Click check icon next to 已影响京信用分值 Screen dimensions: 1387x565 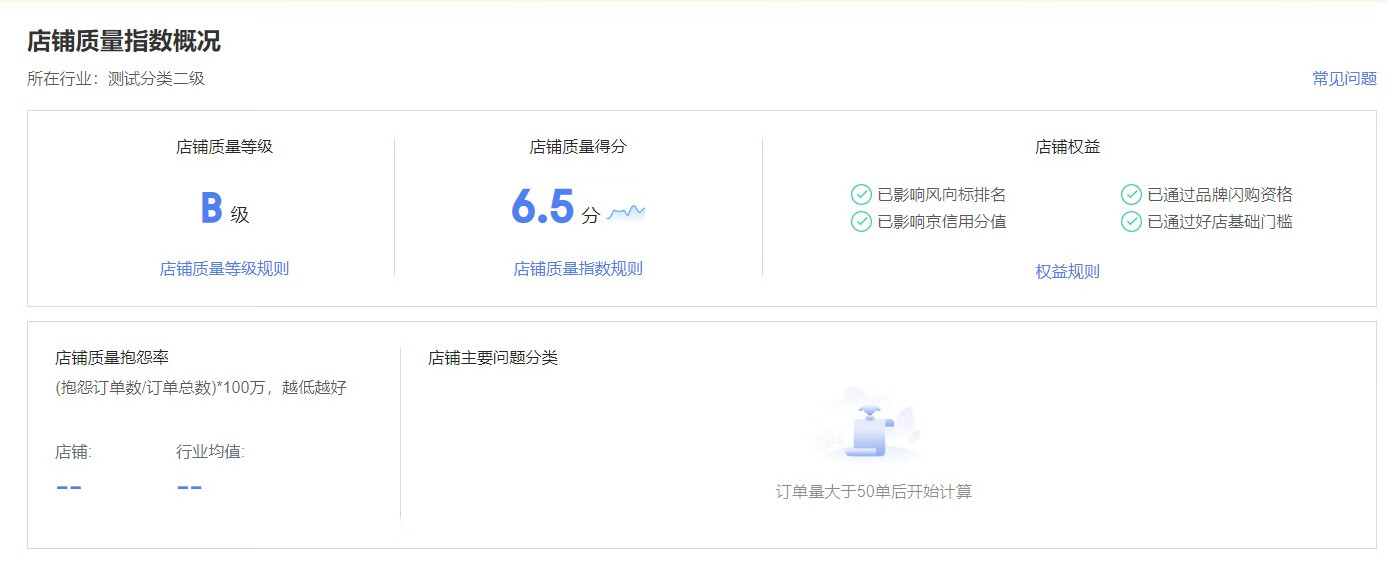[861, 222]
